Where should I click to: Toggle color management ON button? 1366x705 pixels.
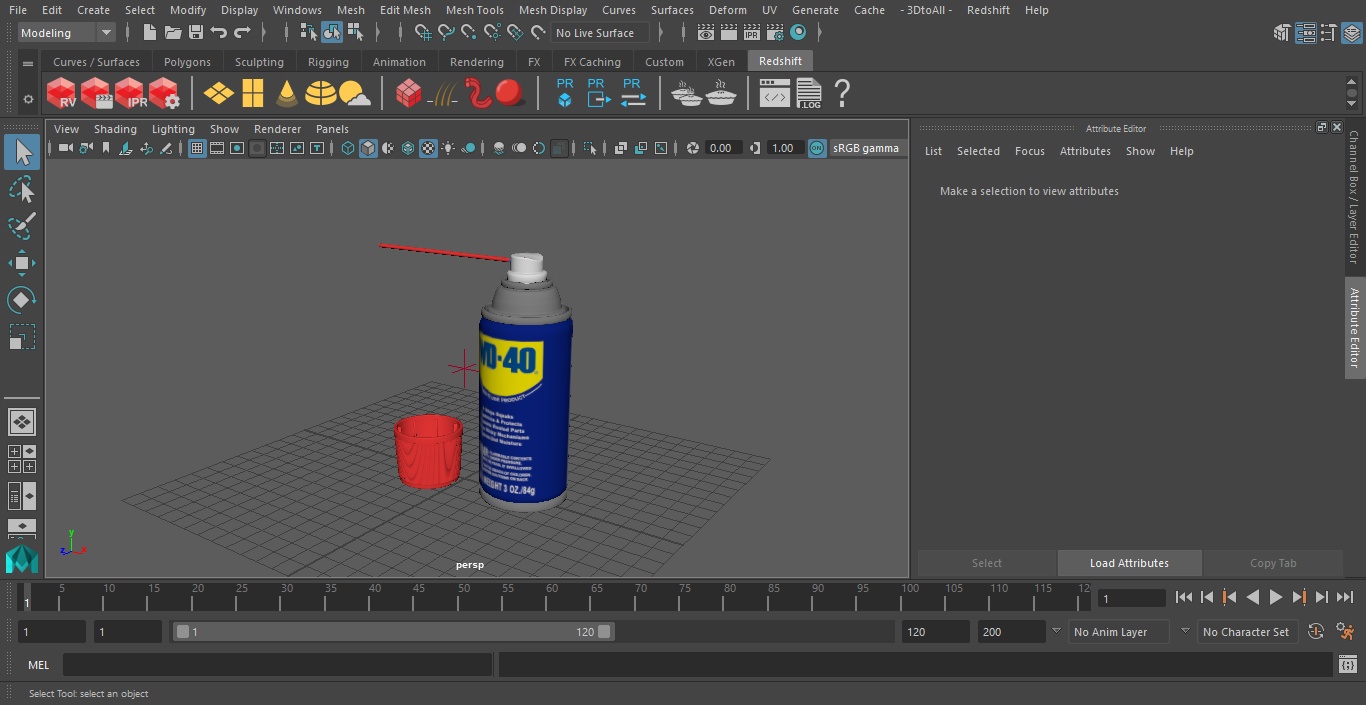817,148
